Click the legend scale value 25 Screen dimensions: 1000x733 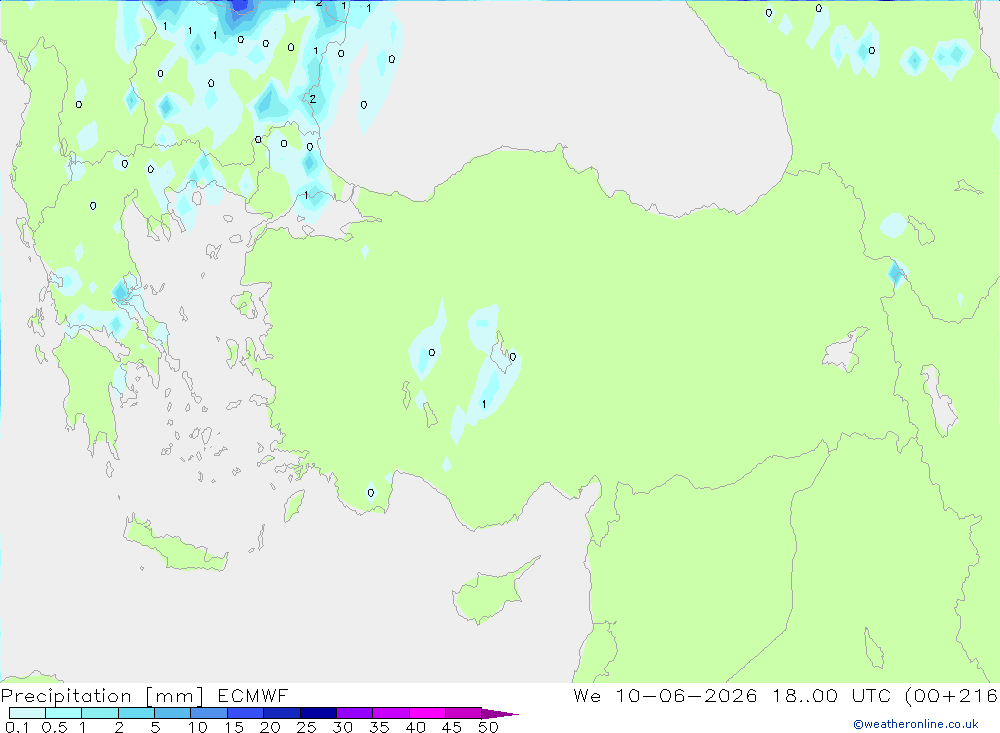306,727
